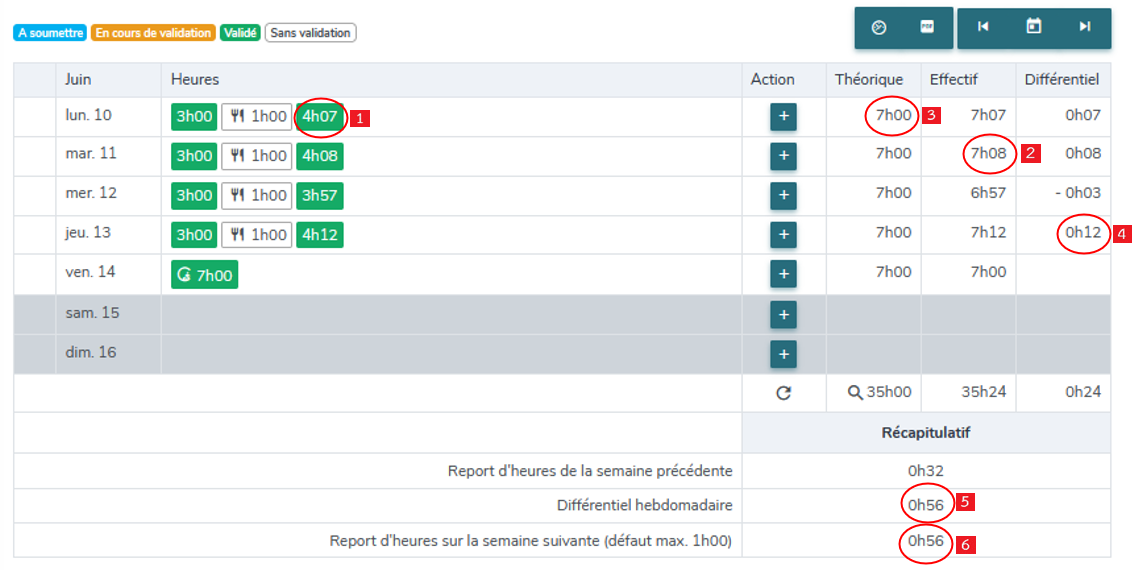
Task: Click the 'A soumettre' status badge
Action: click(50, 33)
